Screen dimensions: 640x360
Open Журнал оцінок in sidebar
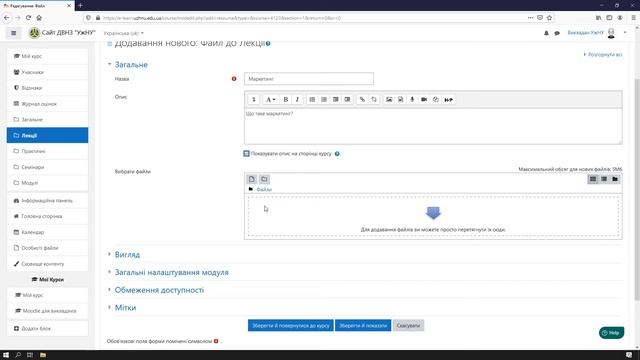[47, 104]
